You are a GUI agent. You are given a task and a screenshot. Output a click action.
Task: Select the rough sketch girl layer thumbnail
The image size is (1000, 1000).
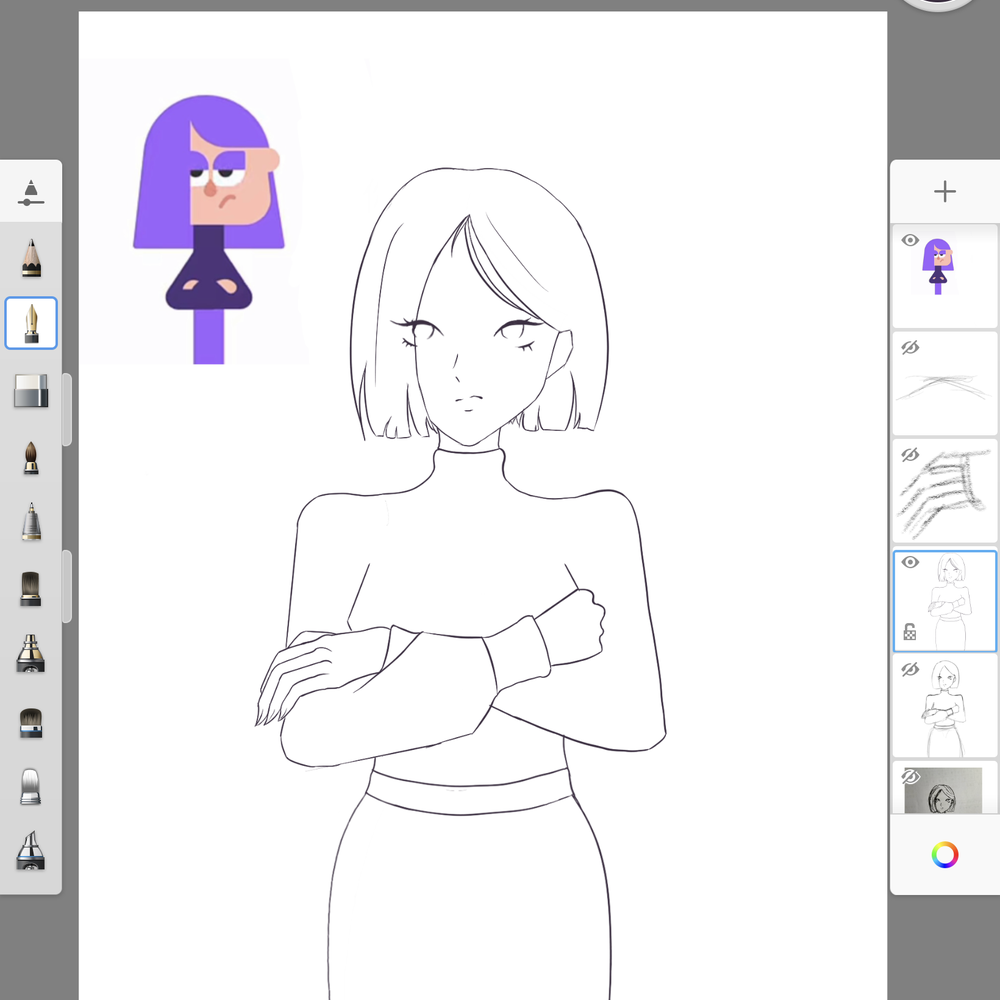[945, 706]
